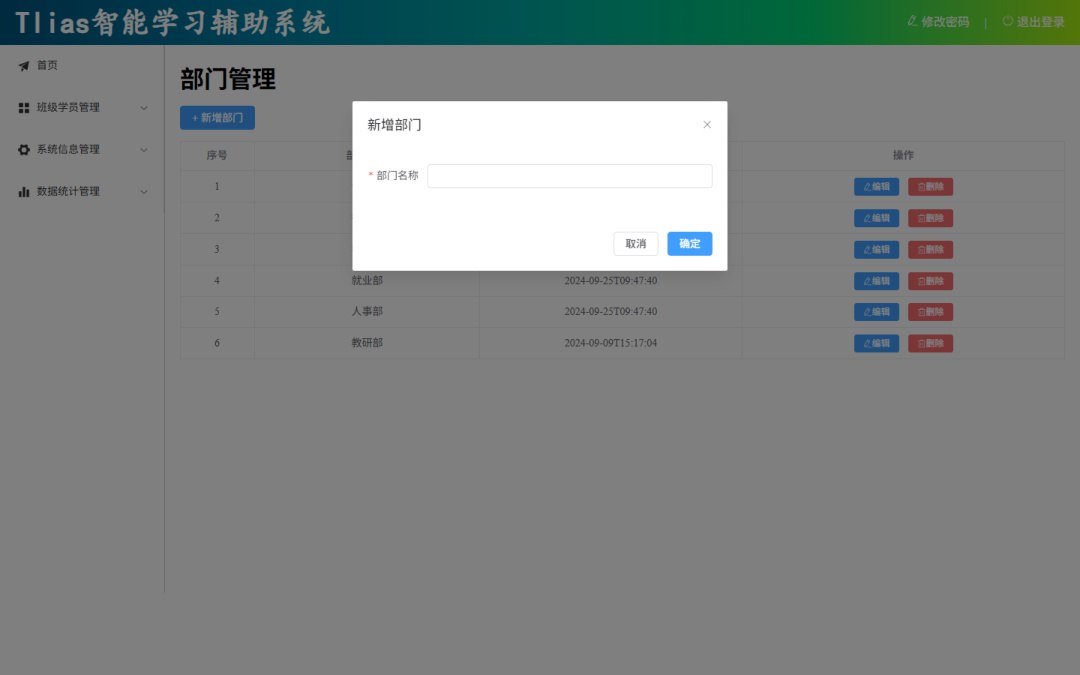Image resolution: width=1080 pixels, height=675 pixels.
Task: Click the power icon beside 退出登录
Action: [x=1008, y=21]
